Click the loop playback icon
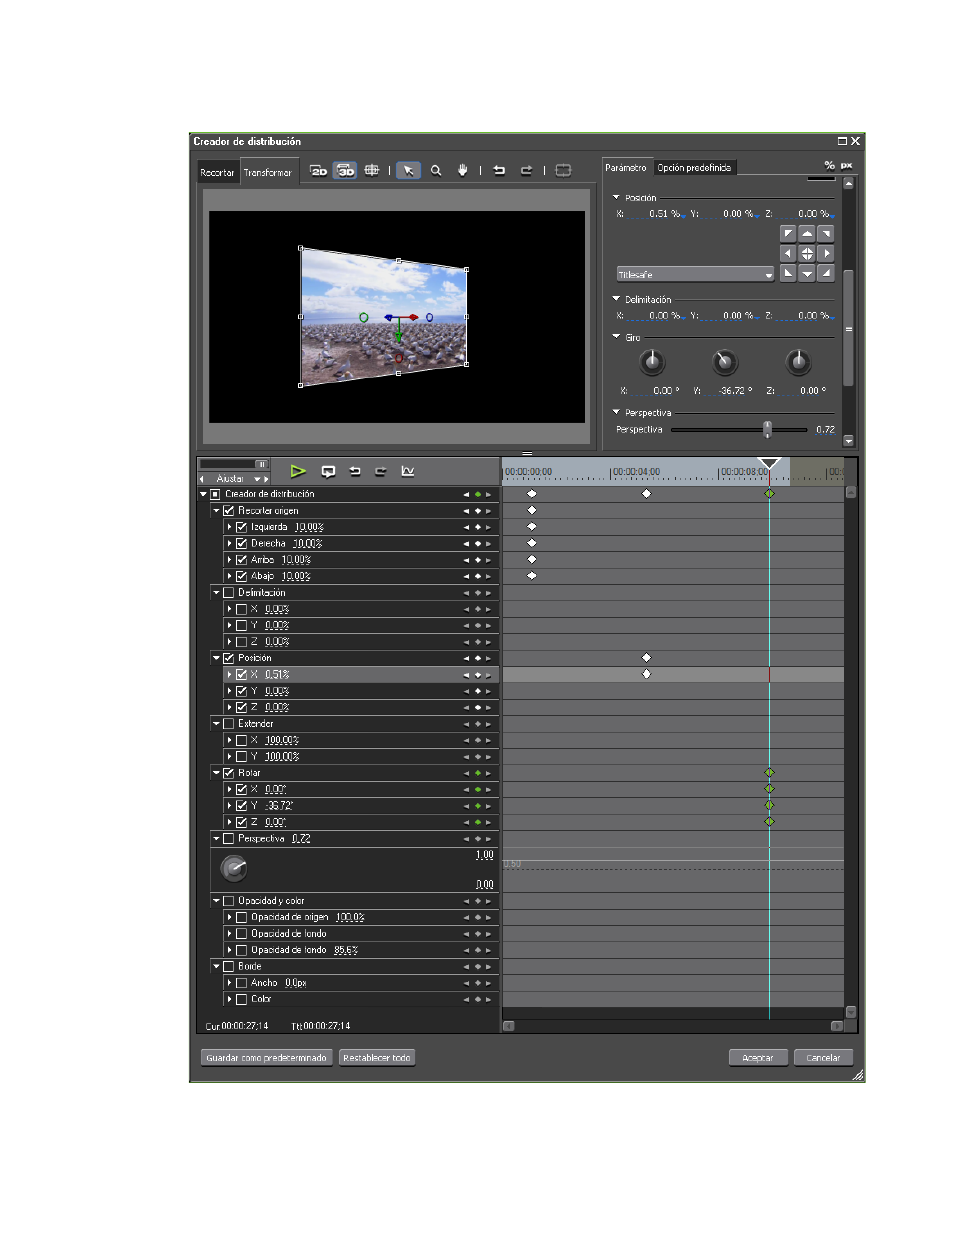Viewport: 954px width, 1235px height. (x=328, y=471)
